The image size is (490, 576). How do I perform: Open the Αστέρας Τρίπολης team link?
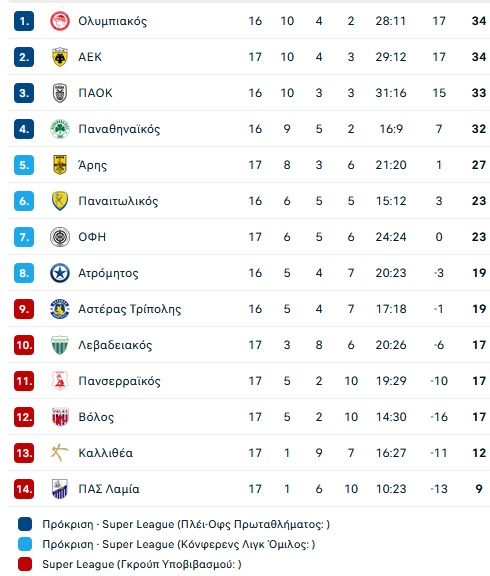coord(130,309)
